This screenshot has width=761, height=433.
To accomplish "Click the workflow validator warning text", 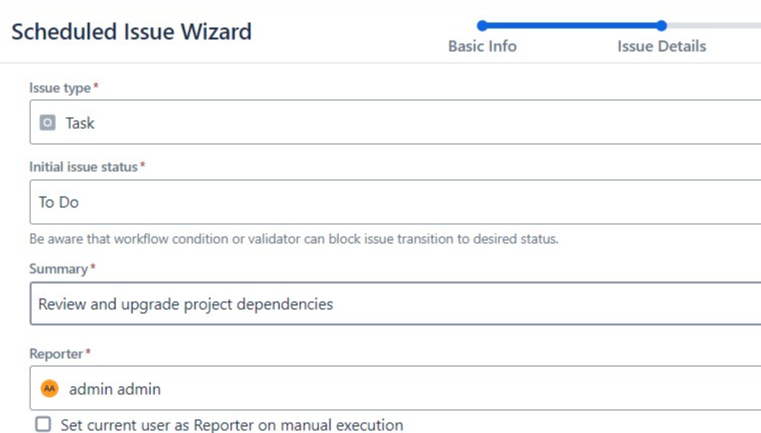I will point(293,239).
